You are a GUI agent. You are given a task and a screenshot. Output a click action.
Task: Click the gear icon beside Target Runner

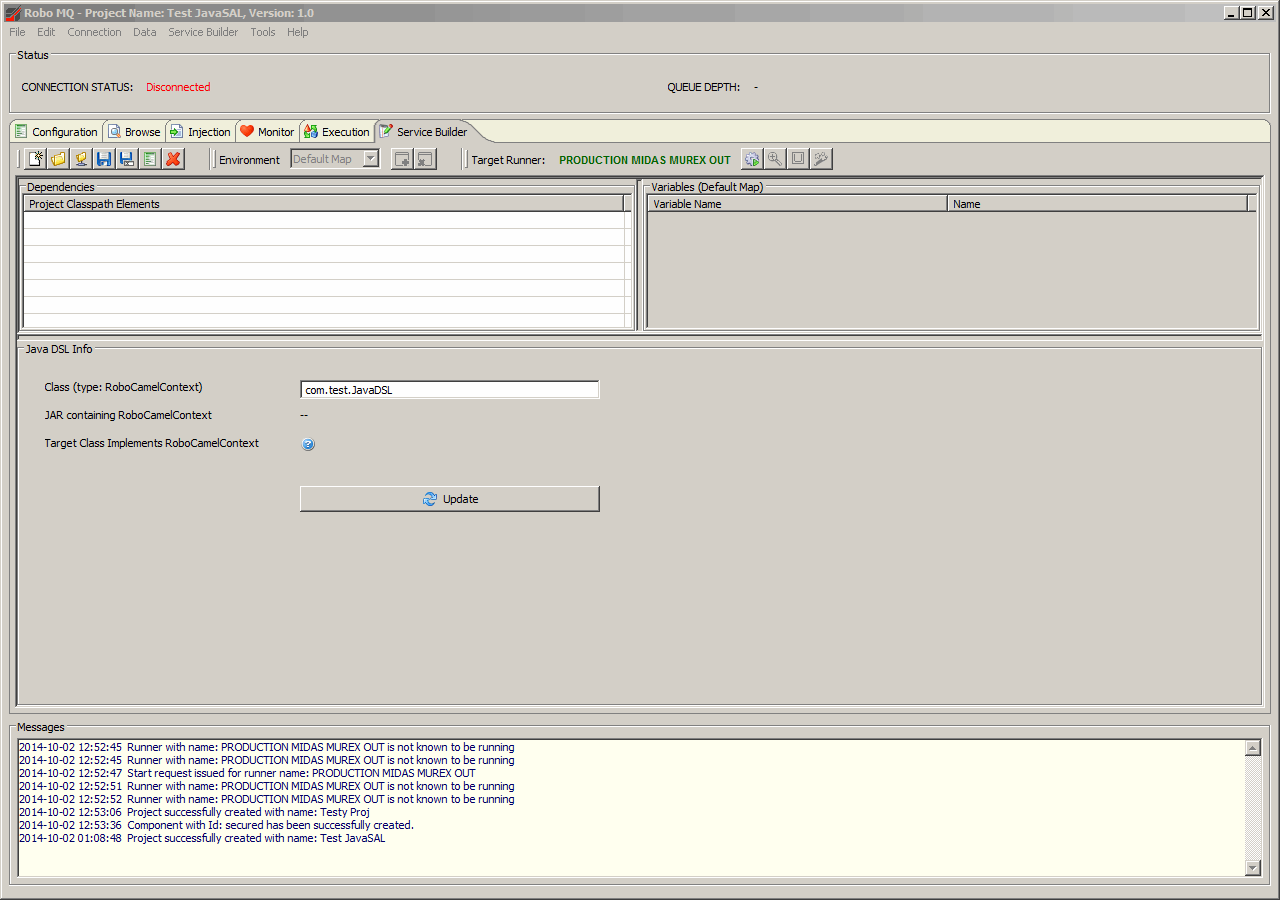[751, 159]
